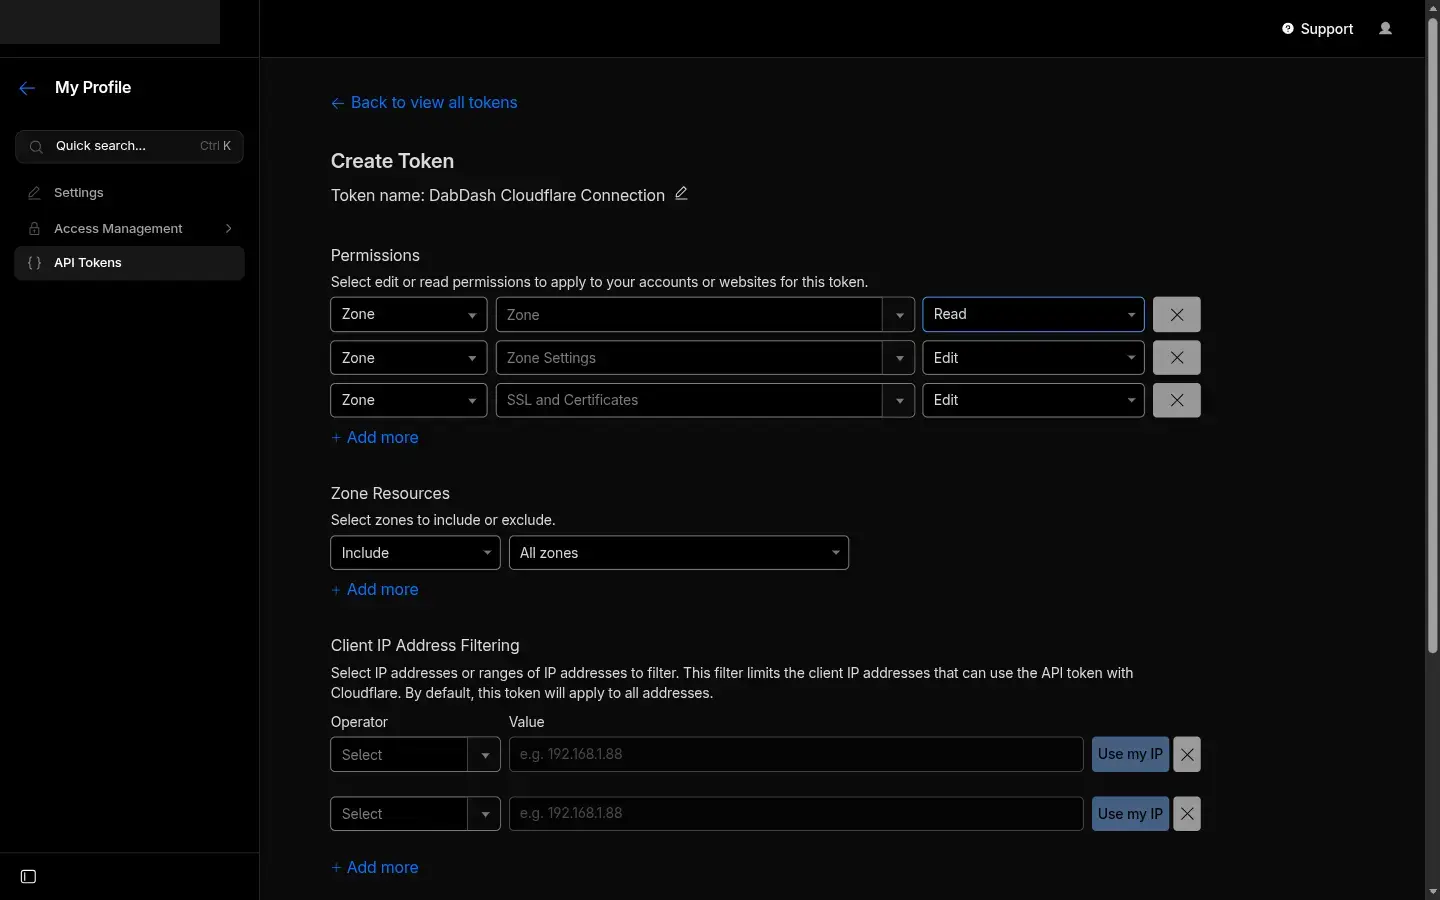The height and width of the screenshot is (900, 1440).
Task: Open Settings from the sidebar menu
Action: (76, 193)
